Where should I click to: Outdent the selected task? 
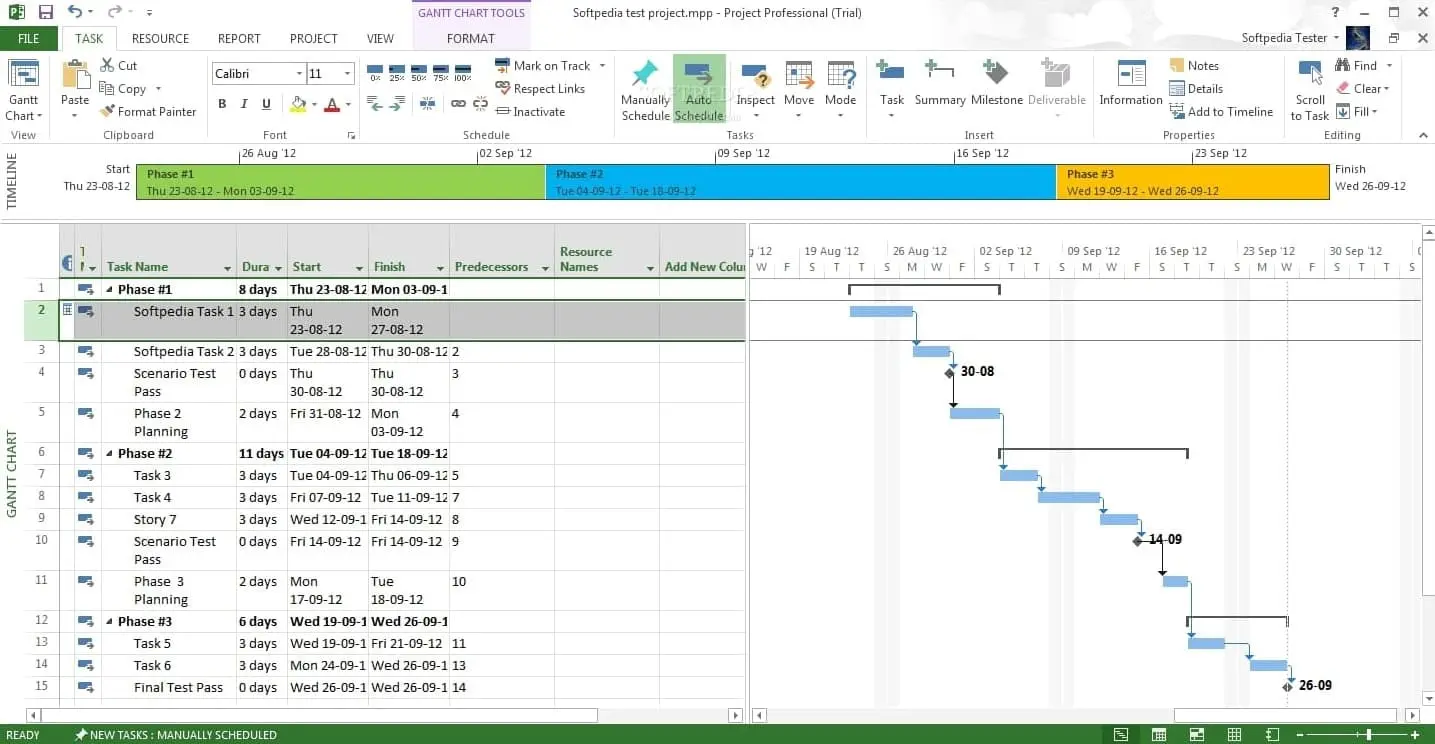pyautogui.click(x=375, y=103)
